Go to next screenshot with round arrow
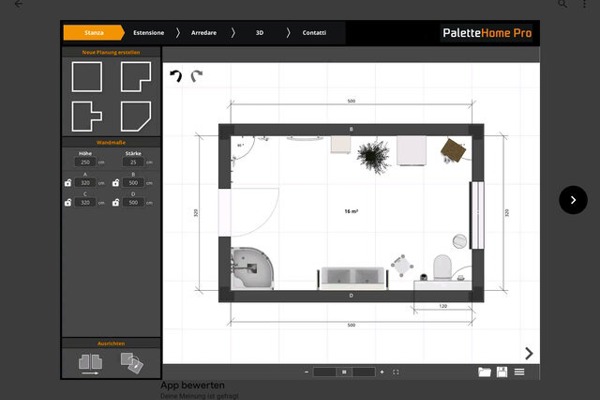This screenshot has height=400, width=600. pos(573,200)
